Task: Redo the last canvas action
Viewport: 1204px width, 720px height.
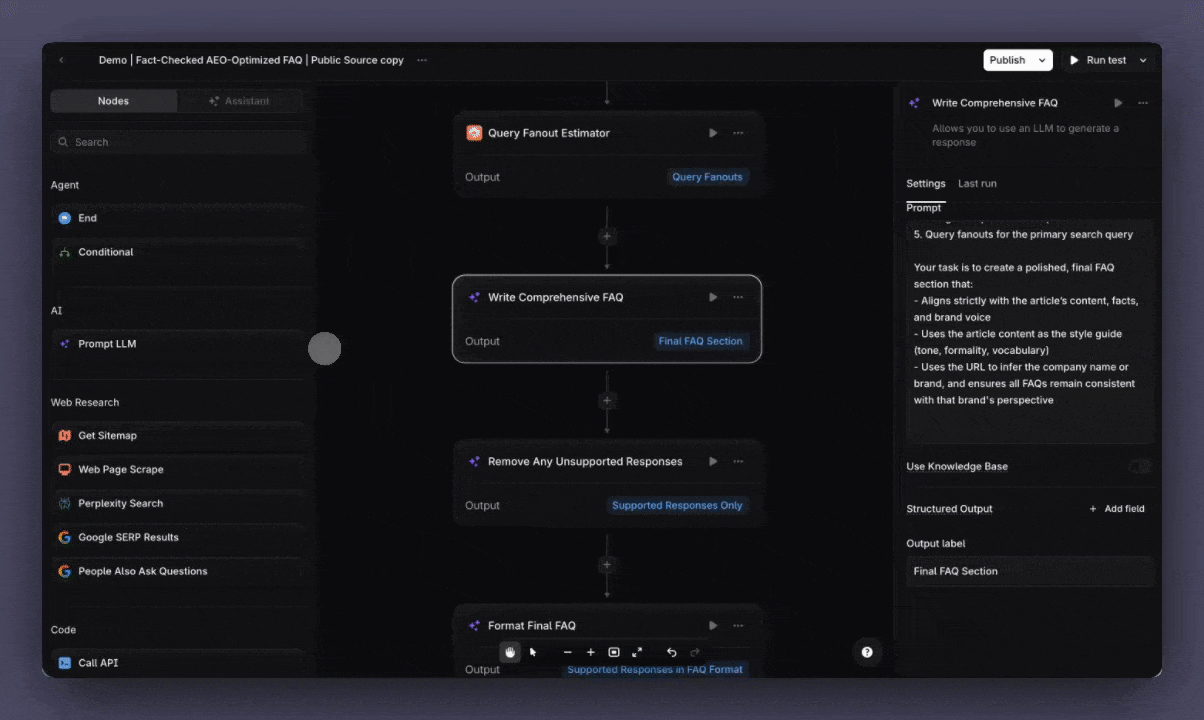Action: click(x=695, y=652)
